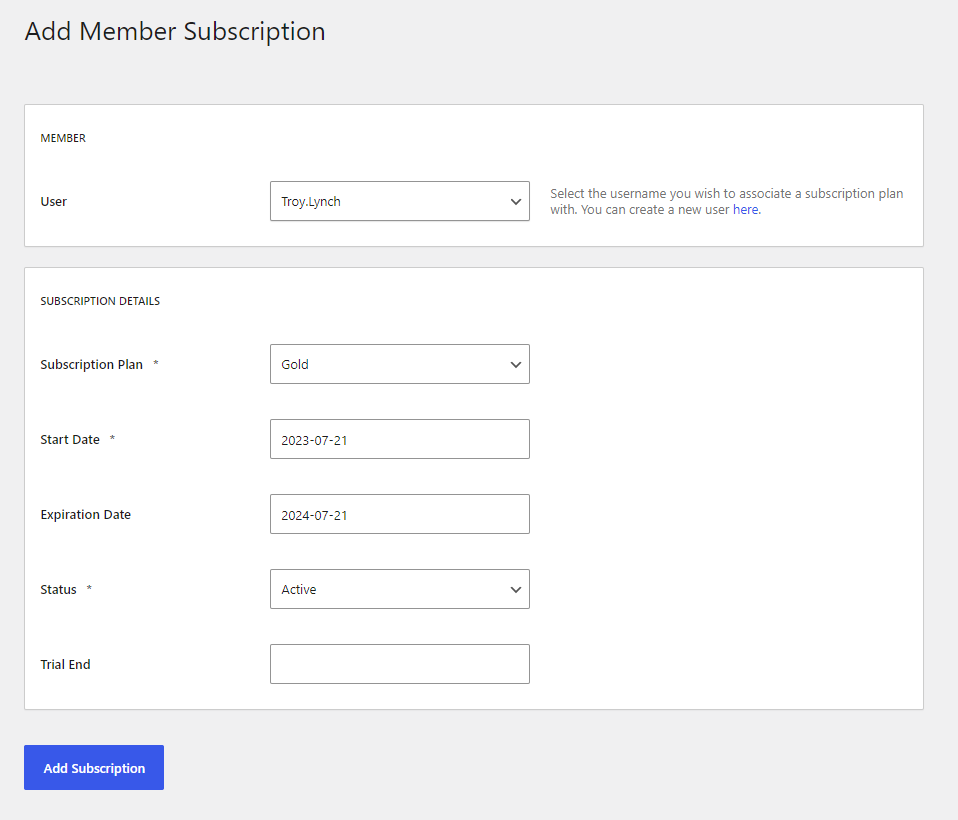Click the User field label

(x=54, y=202)
